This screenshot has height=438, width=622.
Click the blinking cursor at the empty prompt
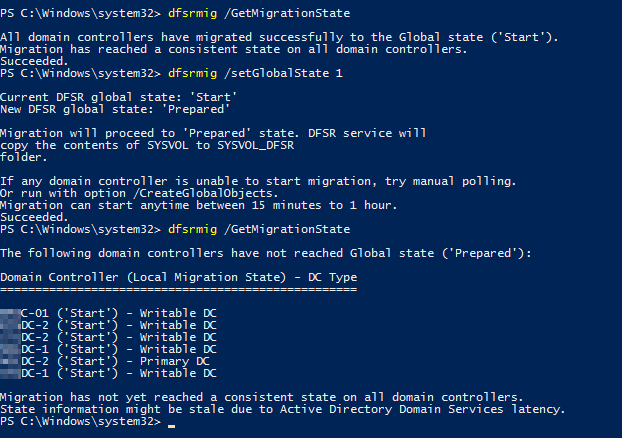[171, 426]
